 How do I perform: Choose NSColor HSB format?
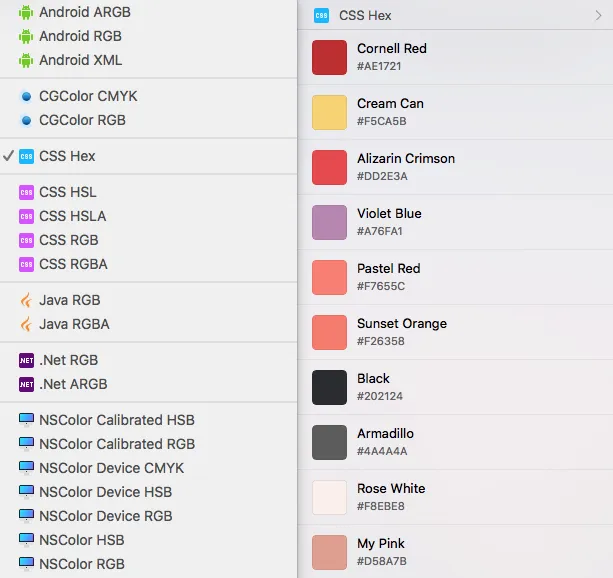pyautogui.click(x=149, y=540)
